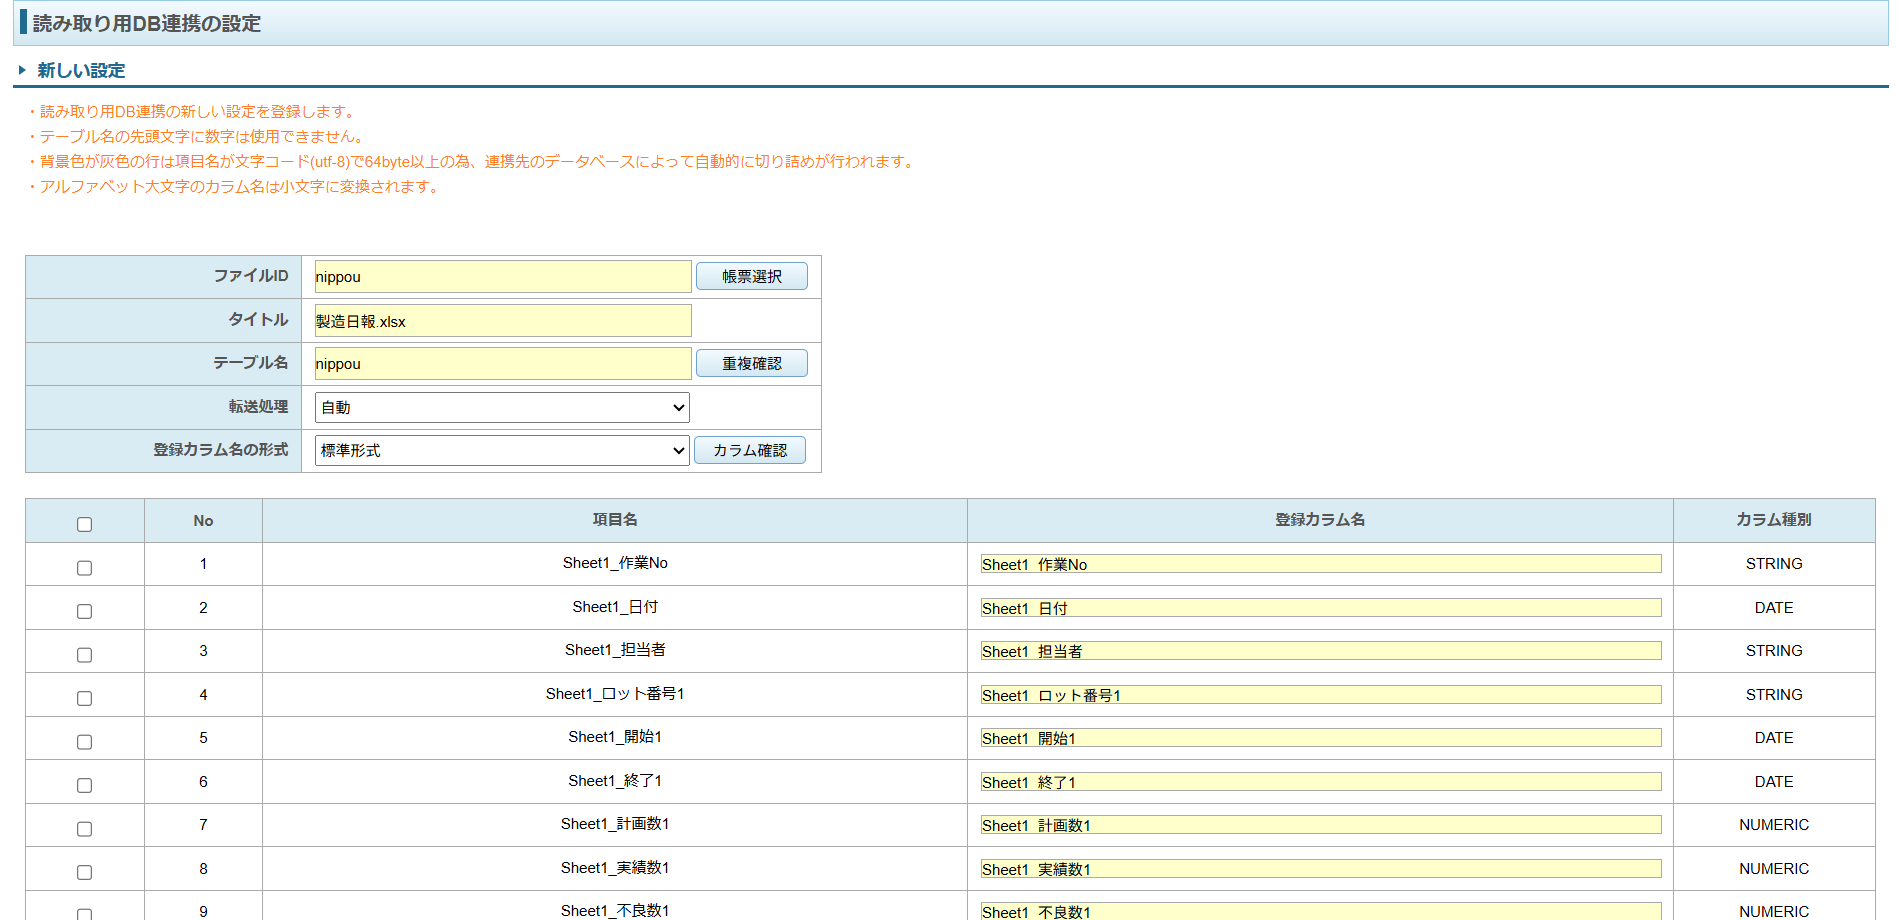
Task: Click the 帳票選択 button
Action: (x=751, y=277)
